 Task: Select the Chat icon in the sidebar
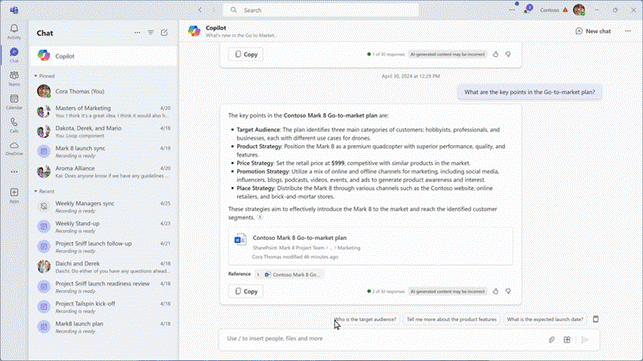(14, 55)
